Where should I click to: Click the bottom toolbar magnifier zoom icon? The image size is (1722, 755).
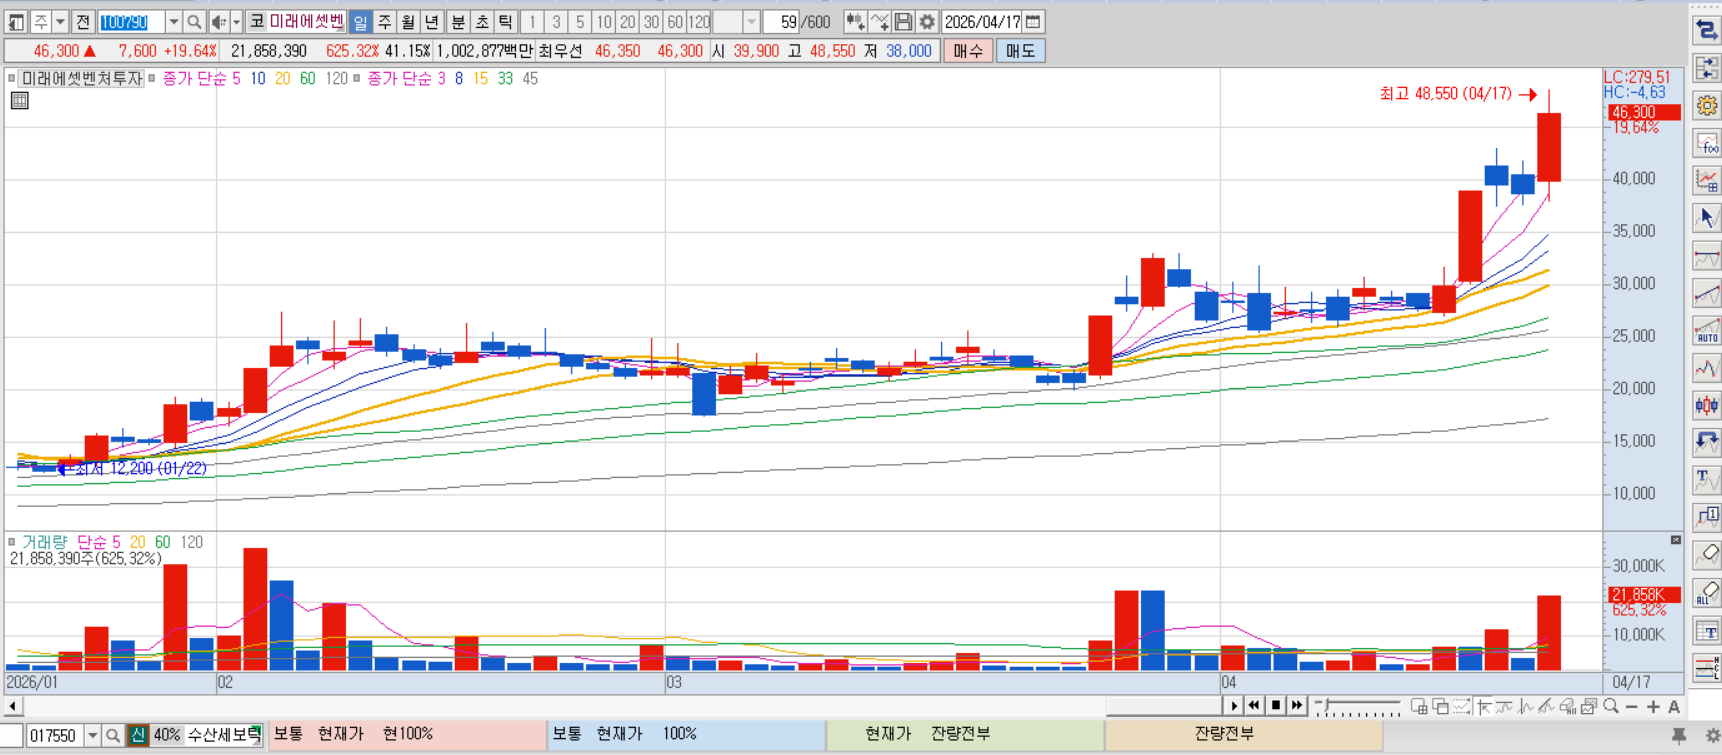[1610, 706]
